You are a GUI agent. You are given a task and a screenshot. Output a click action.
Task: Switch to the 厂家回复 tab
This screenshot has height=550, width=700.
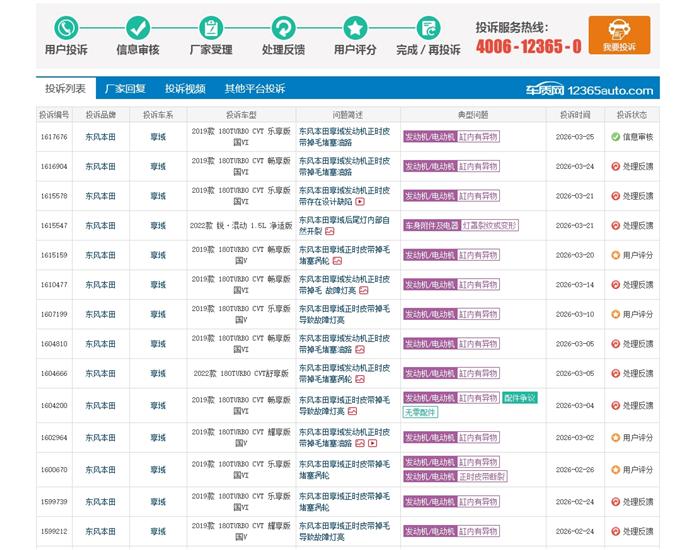(125, 88)
